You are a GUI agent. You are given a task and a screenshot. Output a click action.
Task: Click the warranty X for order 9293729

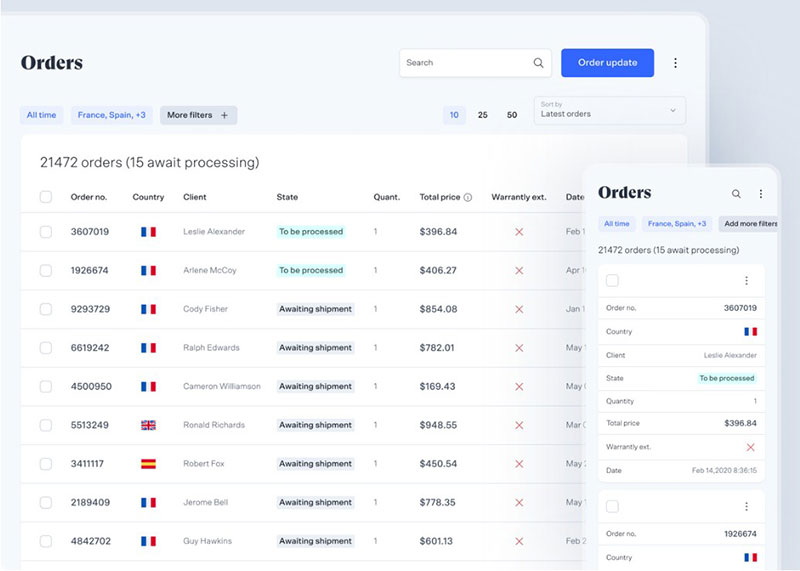click(519, 309)
